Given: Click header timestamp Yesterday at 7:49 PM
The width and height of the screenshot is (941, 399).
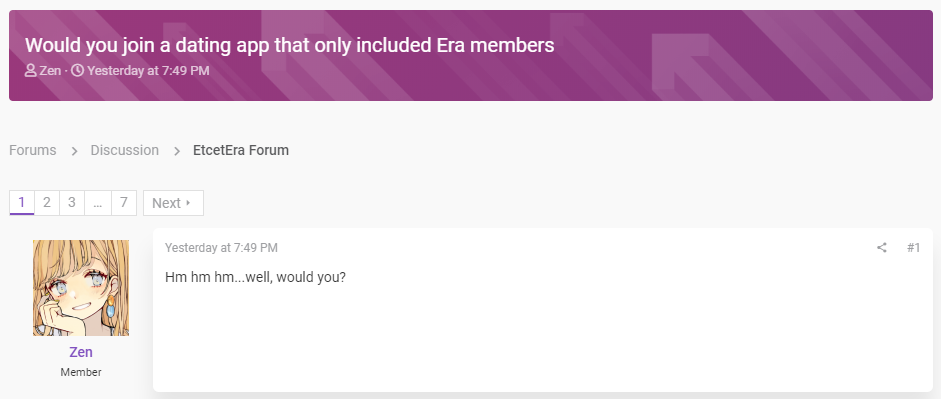Looking at the screenshot, I should coord(148,71).
